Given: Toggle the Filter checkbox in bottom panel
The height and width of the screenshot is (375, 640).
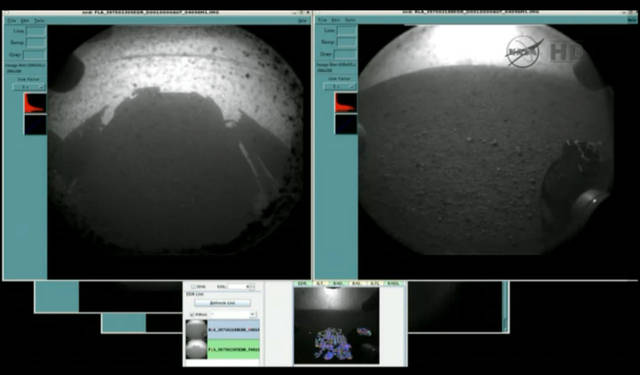Looking at the screenshot, I should (193, 315).
